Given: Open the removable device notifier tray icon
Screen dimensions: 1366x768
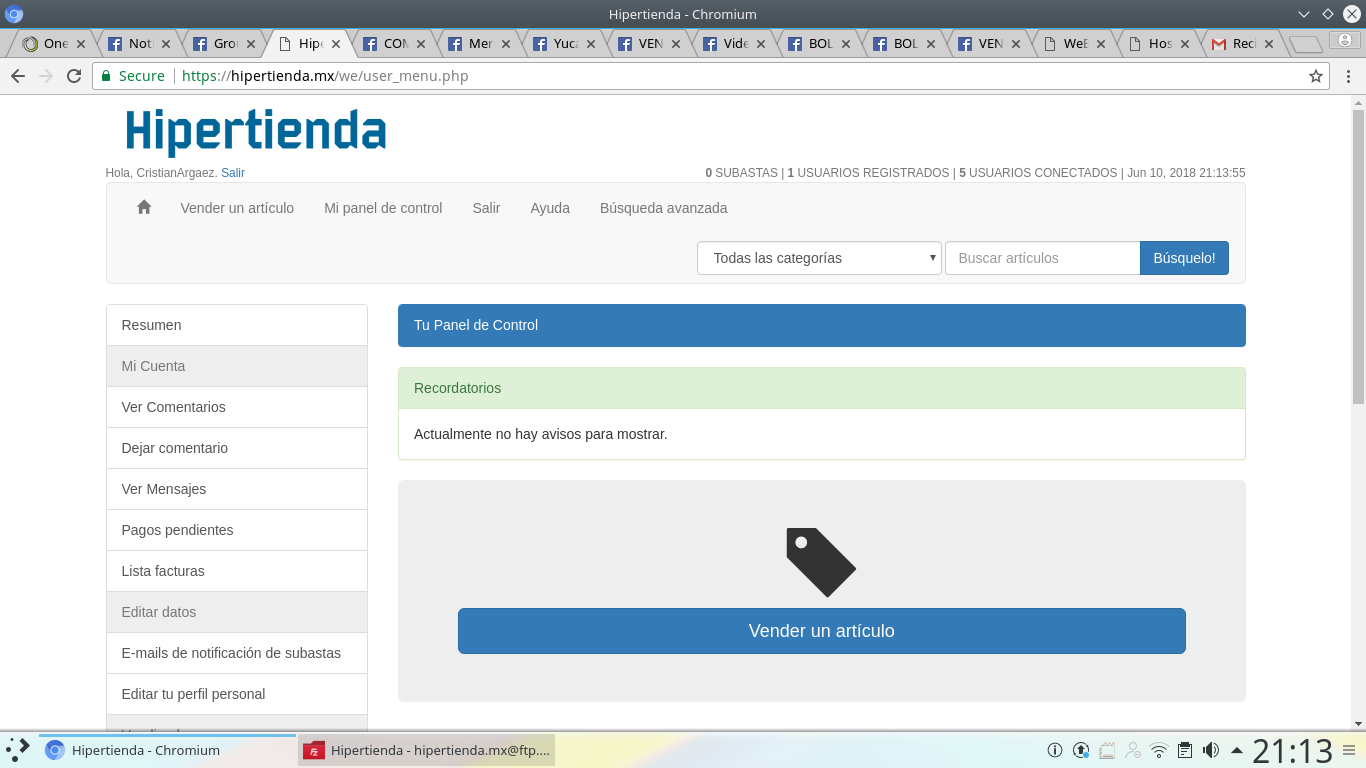Looking at the screenshot, I should 1107,750.
